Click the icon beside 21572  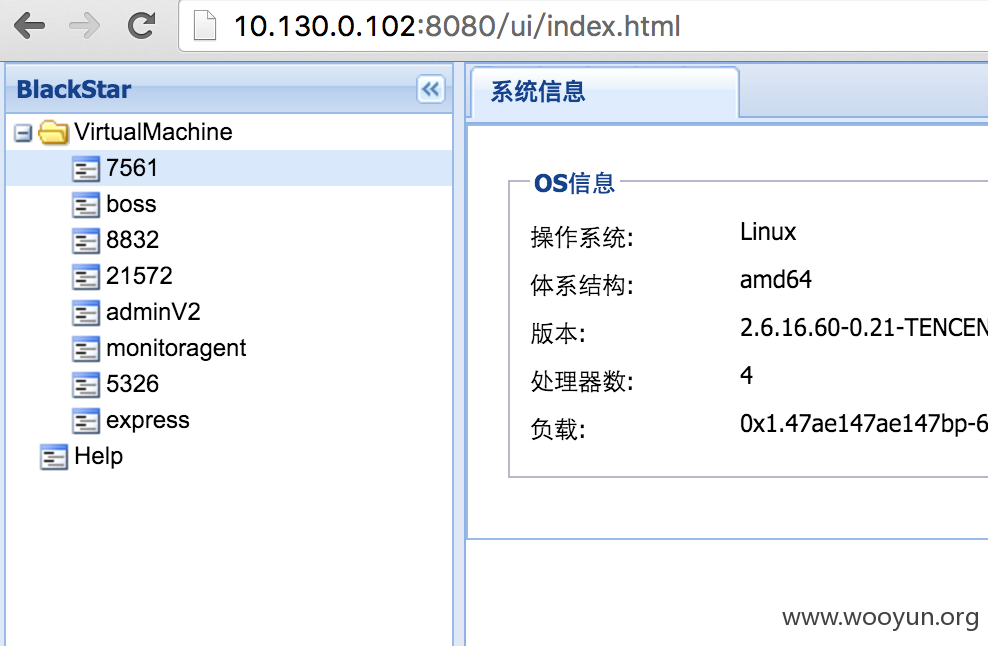[86, 277]
